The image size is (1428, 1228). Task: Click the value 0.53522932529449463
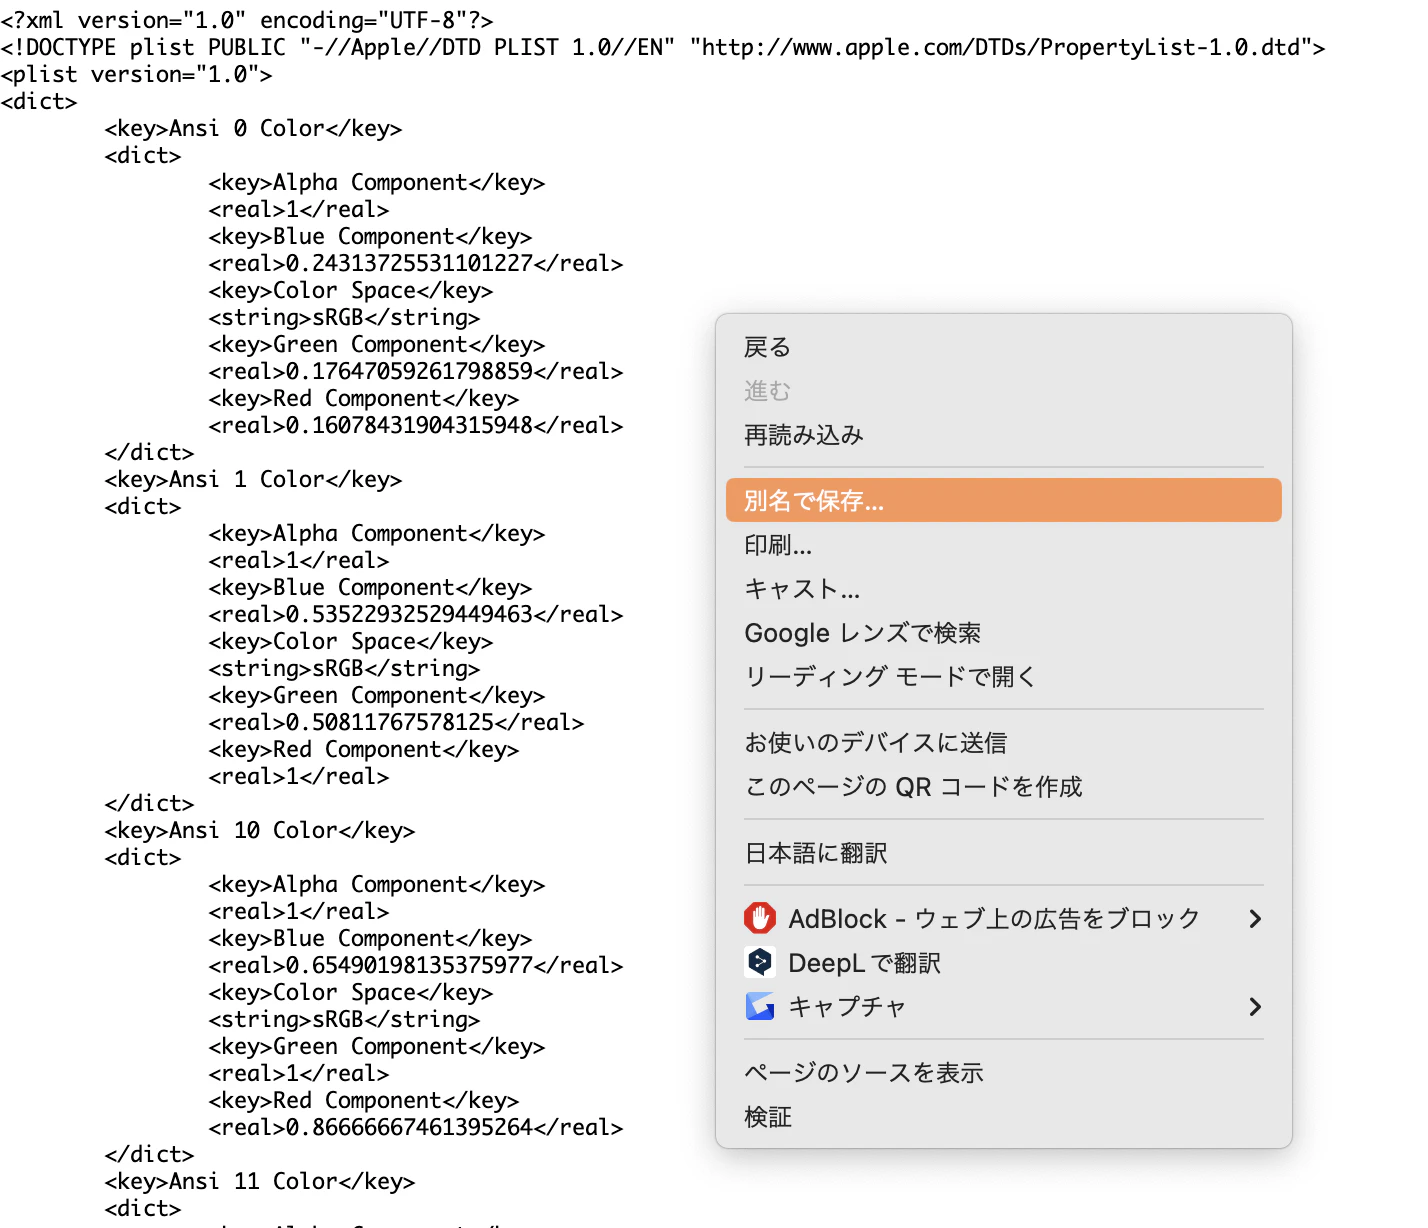(x=410, y=614)
